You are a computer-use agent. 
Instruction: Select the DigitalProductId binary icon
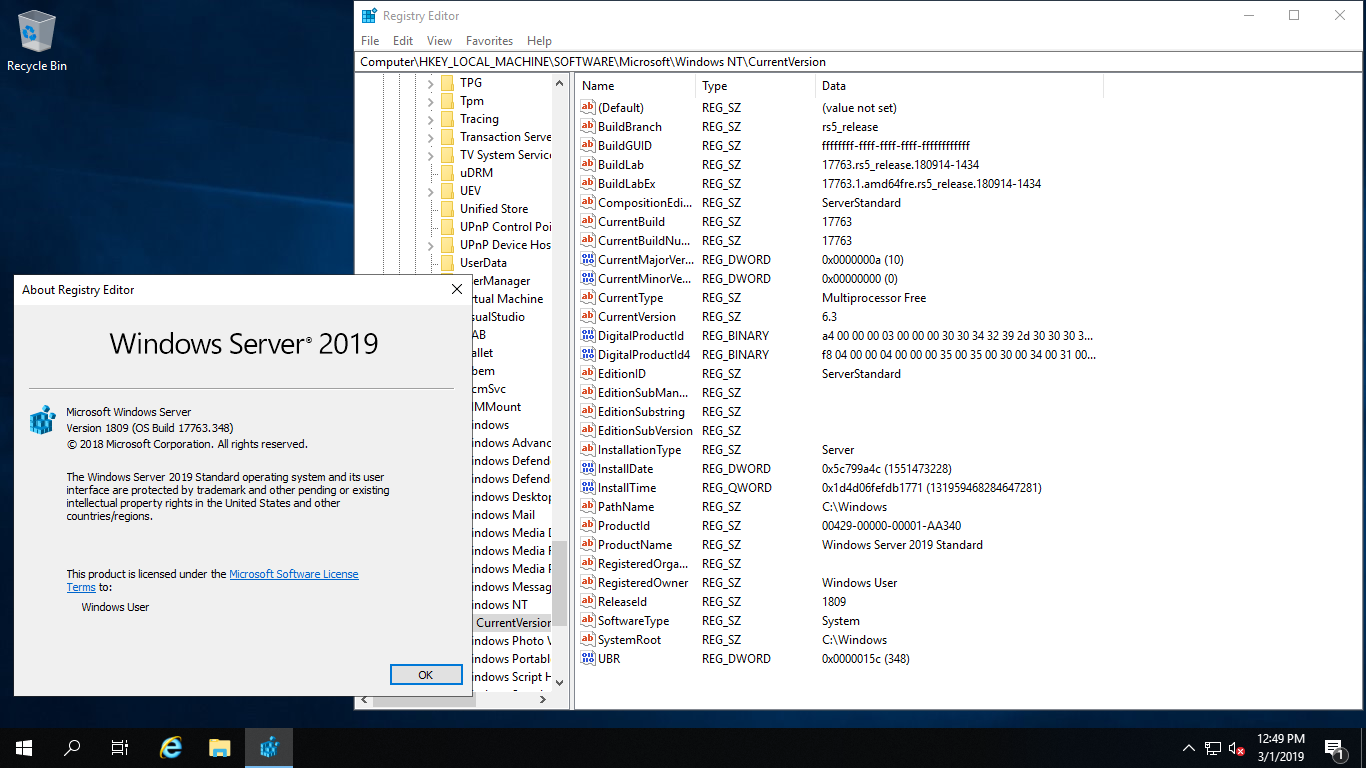(588, 336)
